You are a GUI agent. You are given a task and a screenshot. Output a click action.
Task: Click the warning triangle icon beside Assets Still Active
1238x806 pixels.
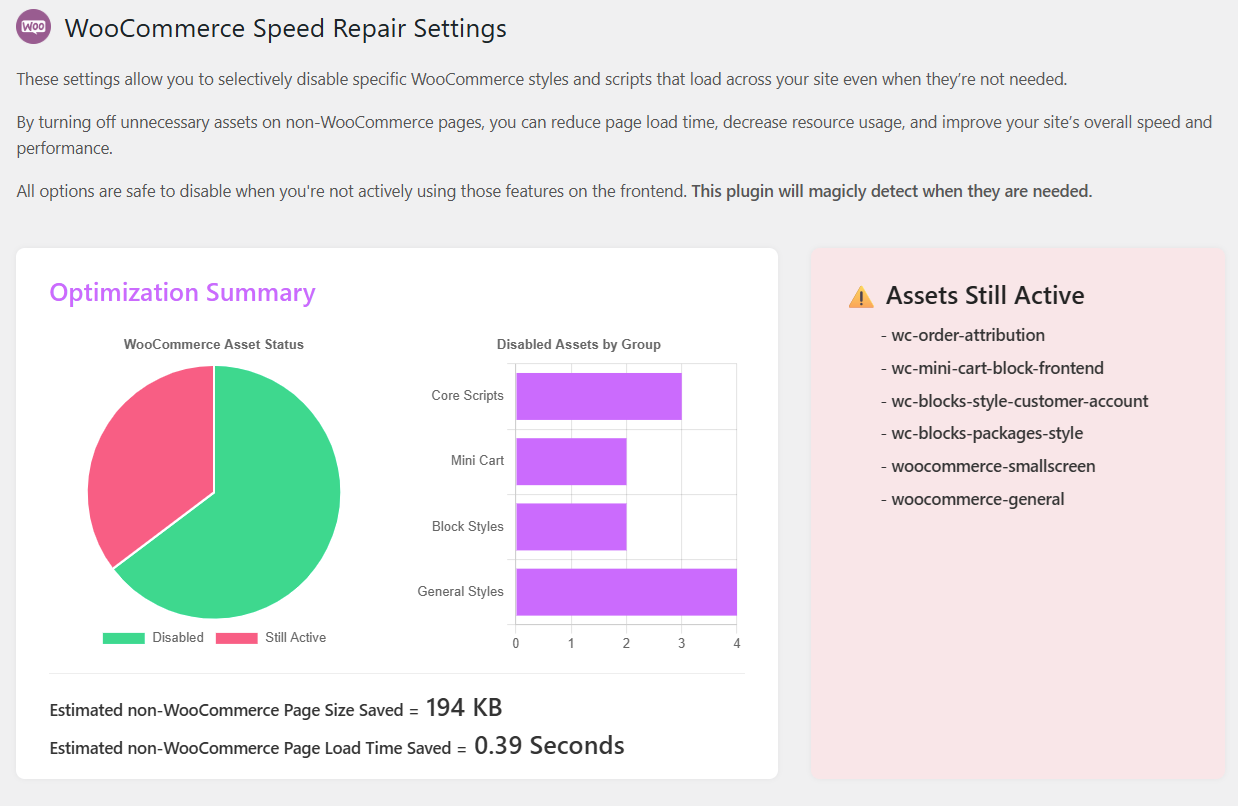tap(861, 296)
